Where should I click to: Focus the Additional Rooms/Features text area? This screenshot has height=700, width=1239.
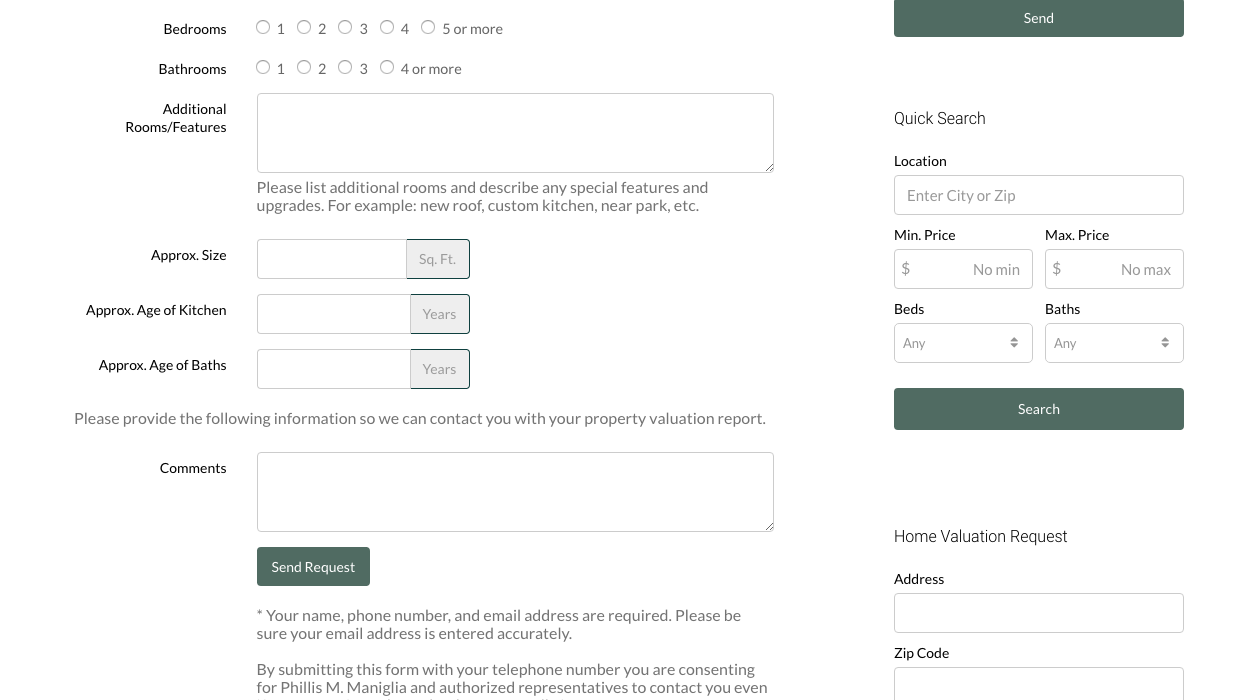click(515, 133)
